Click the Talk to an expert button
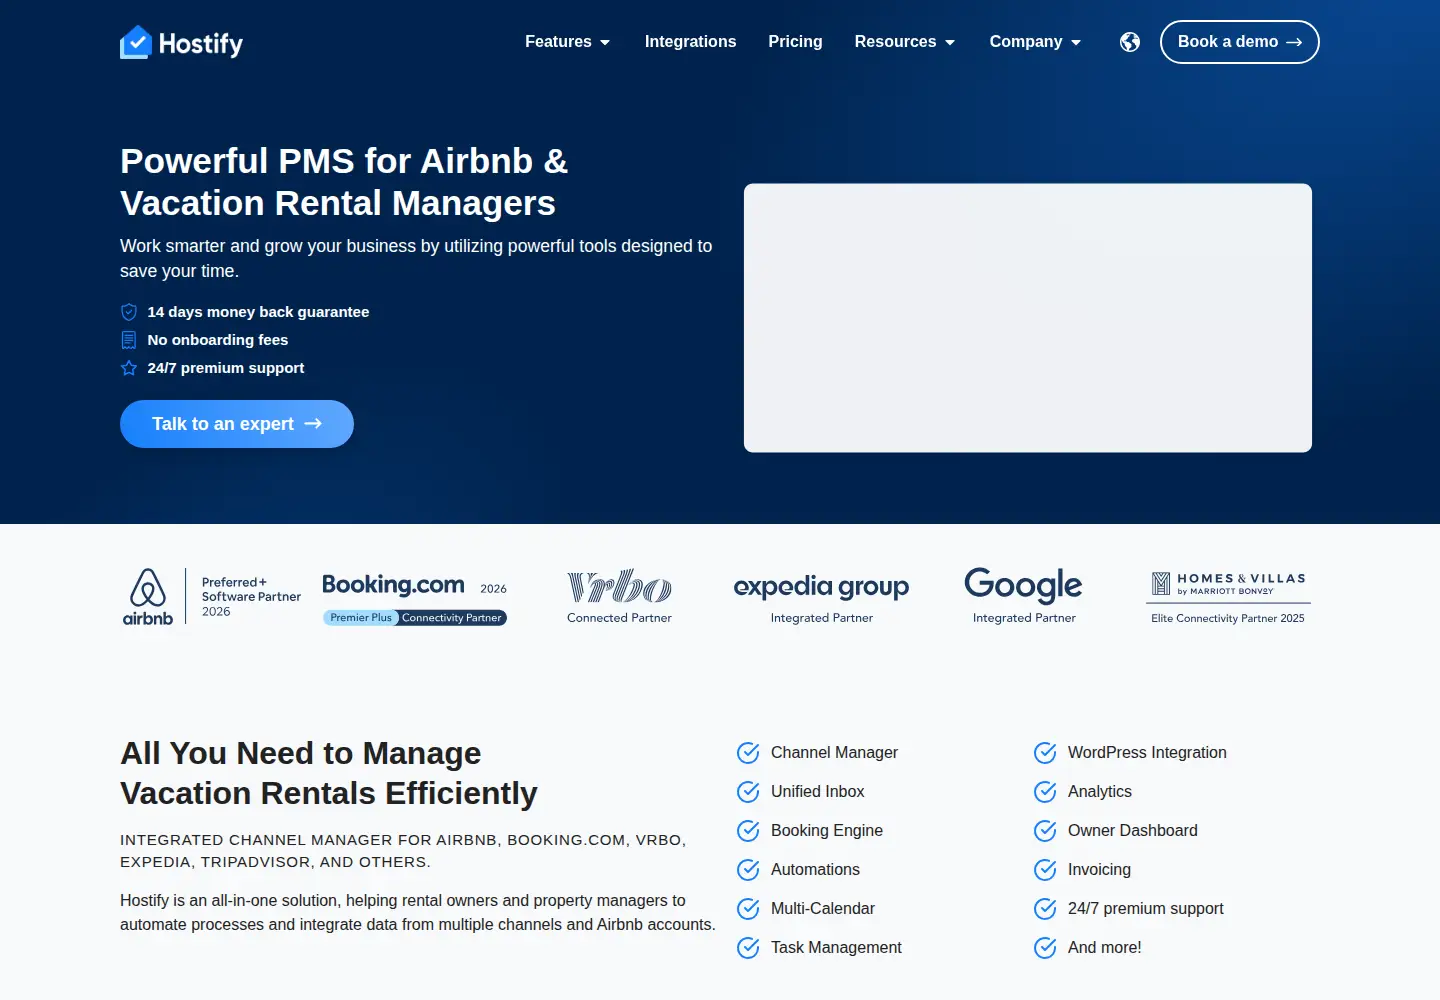 (237, 424)
